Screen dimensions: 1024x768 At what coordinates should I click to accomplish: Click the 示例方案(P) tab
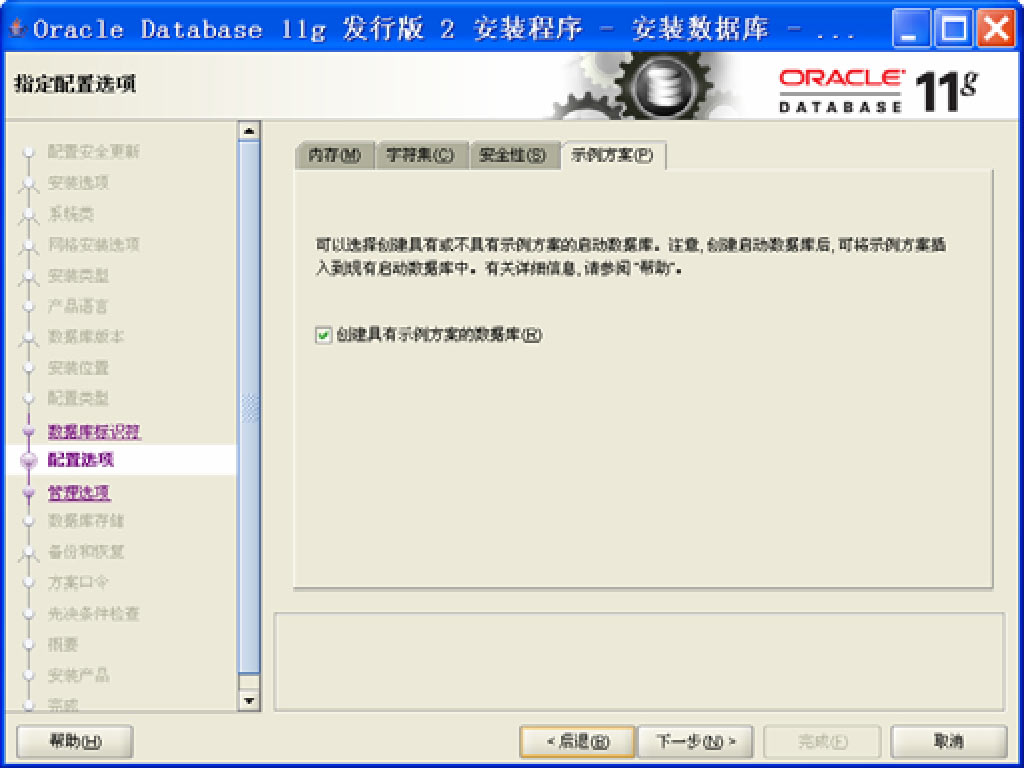613,155
